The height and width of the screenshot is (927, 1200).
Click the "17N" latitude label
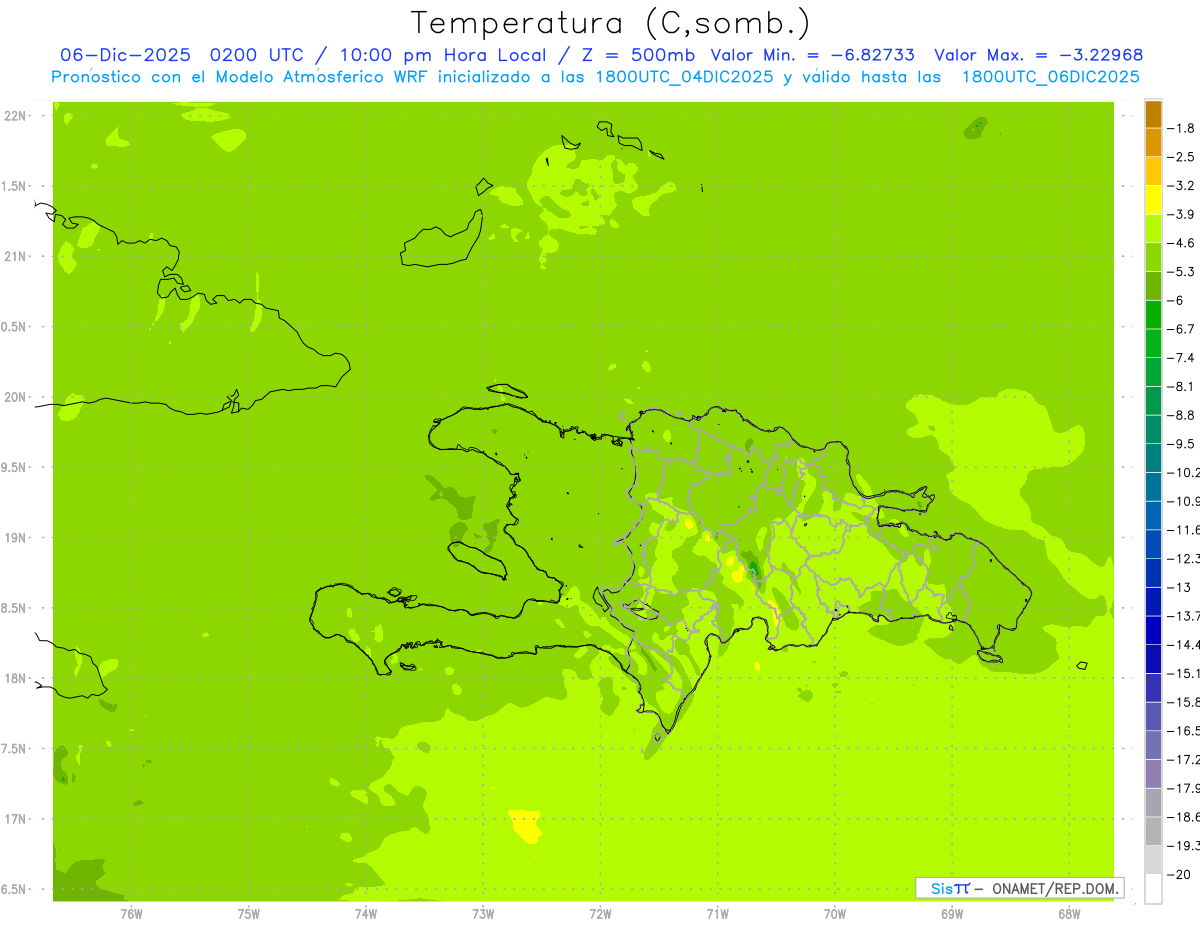[16, 819]
